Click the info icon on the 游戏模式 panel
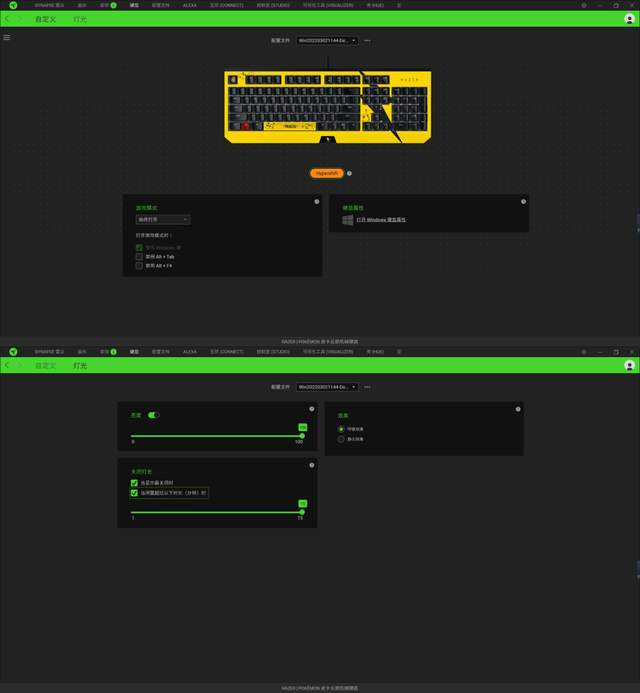The height and width of the screenshot is (693, 640). [x=317, y=201]
